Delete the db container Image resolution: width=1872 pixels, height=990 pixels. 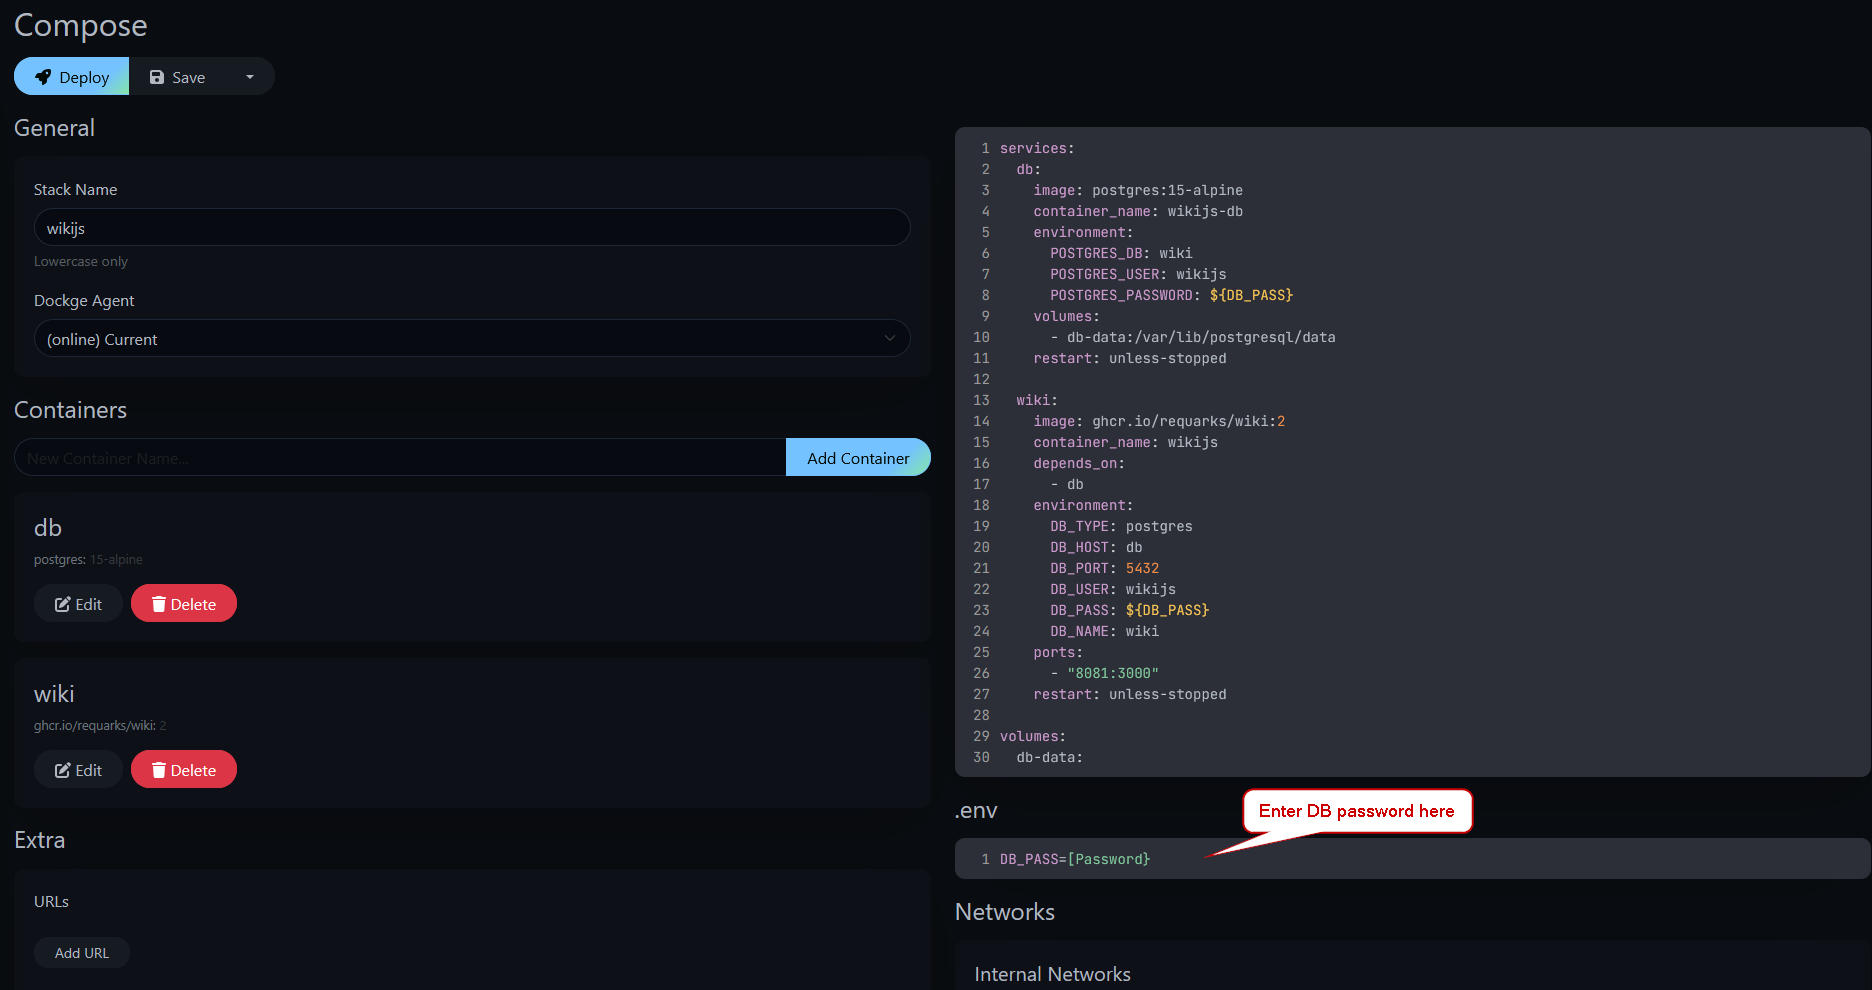(x=184, y=604)
